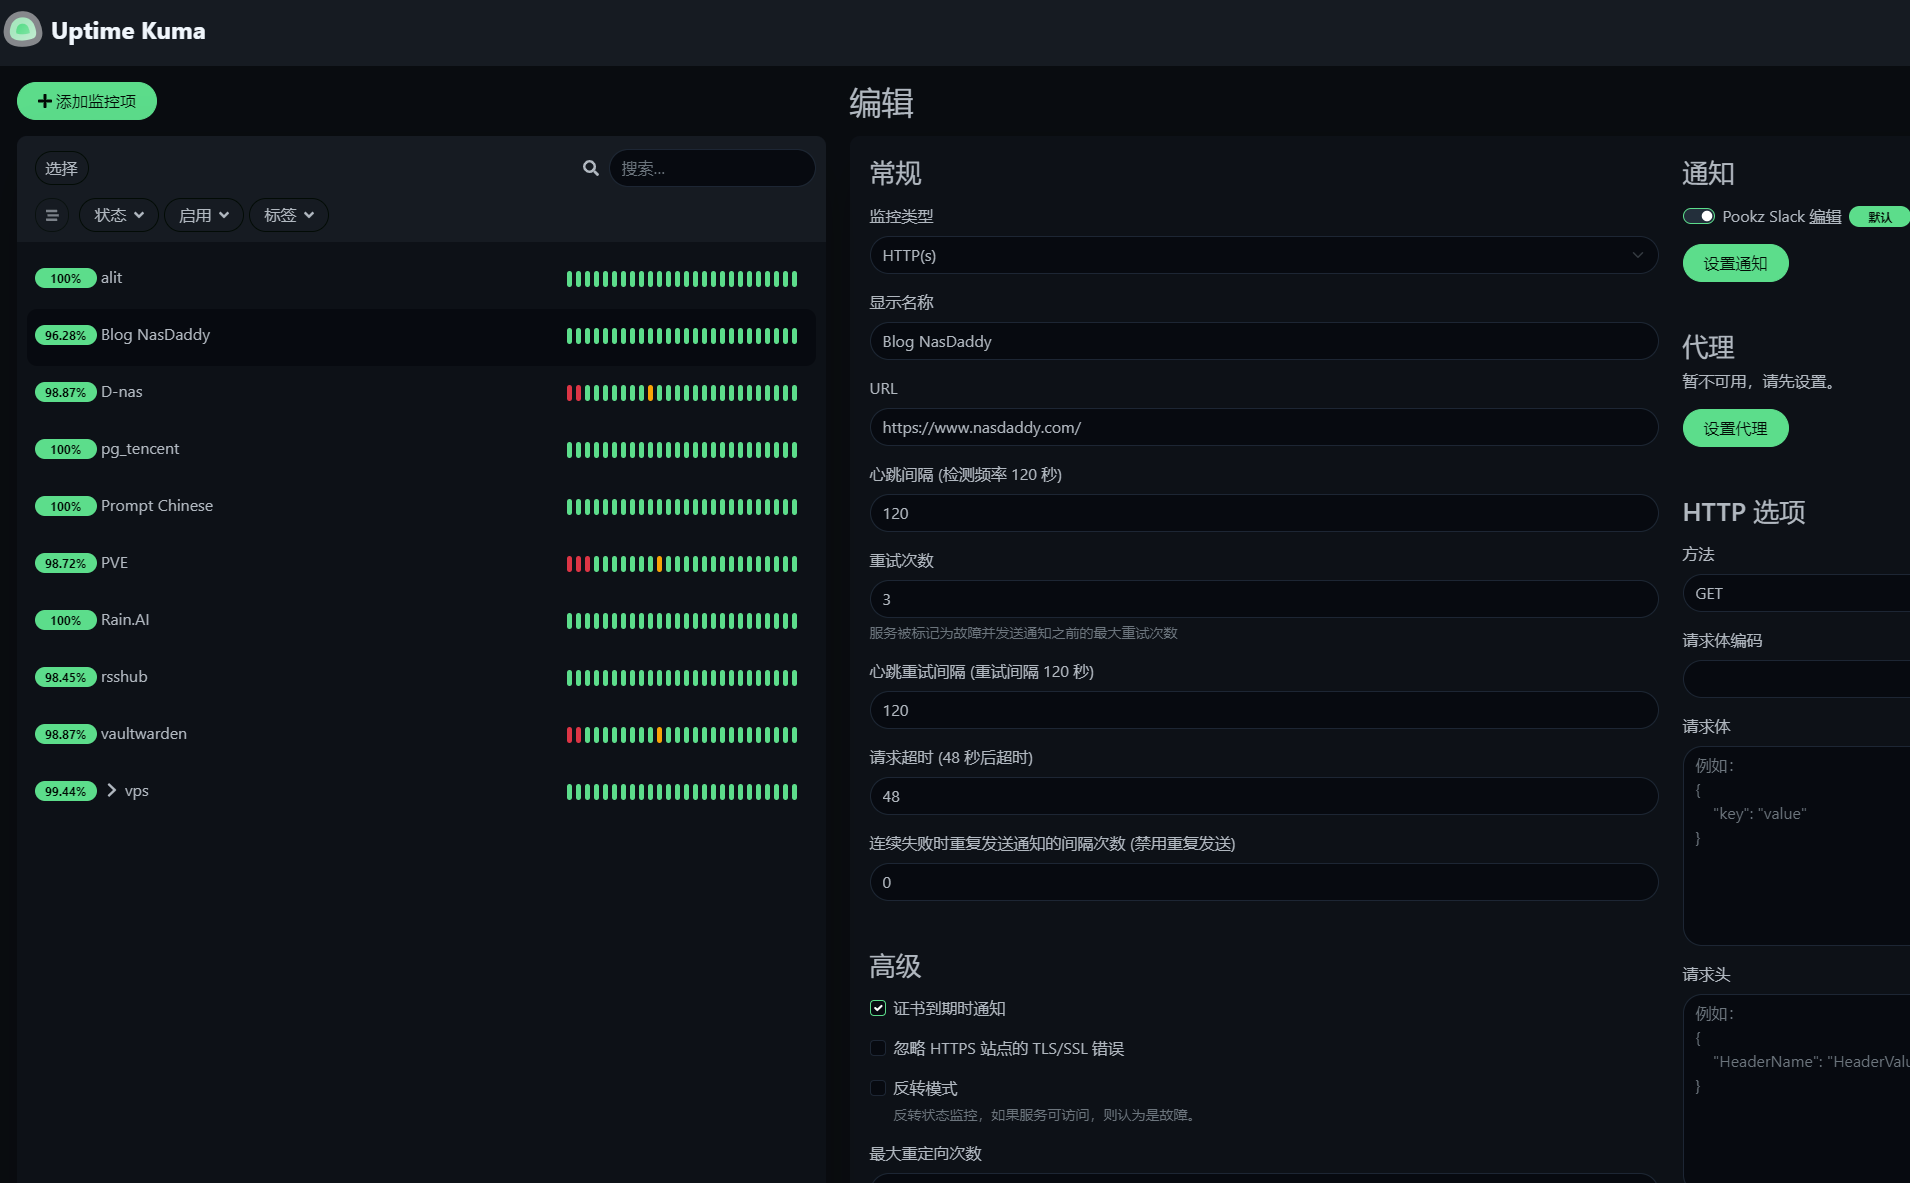Open the 标签 filter dropdown
1910x1183 pixels.
click(x=289, y=215)
